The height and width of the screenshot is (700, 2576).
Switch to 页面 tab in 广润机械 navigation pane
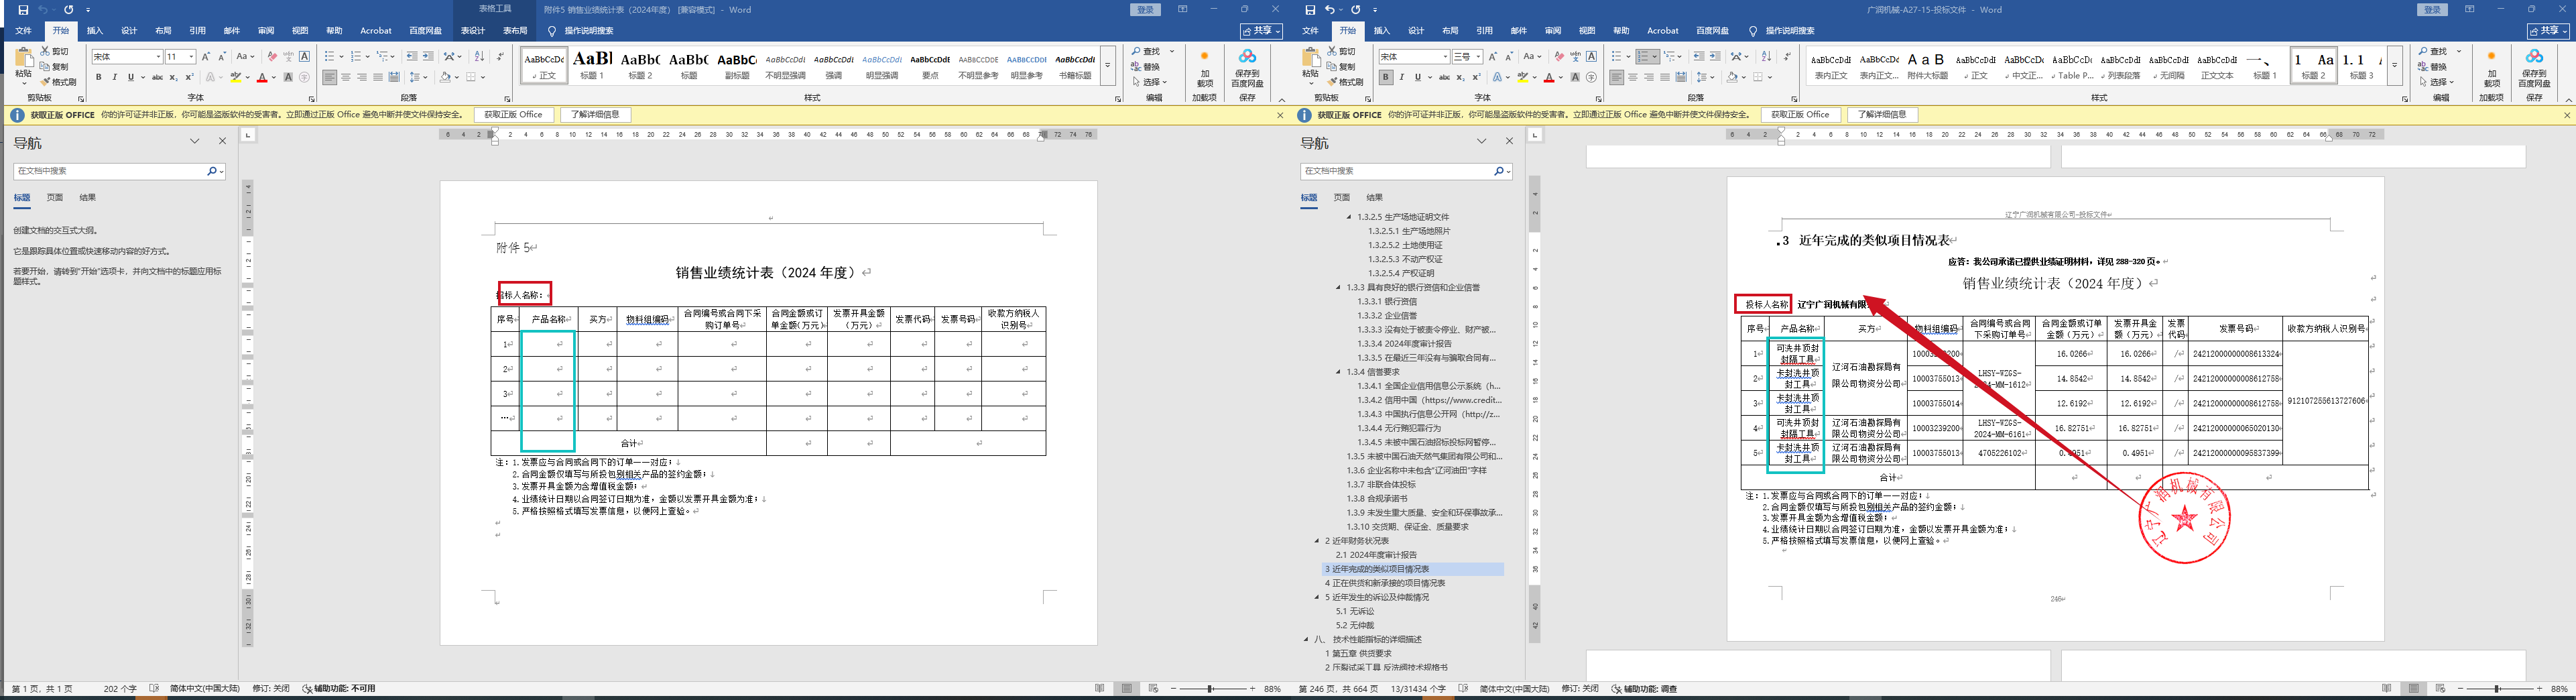coord(1341,198)
